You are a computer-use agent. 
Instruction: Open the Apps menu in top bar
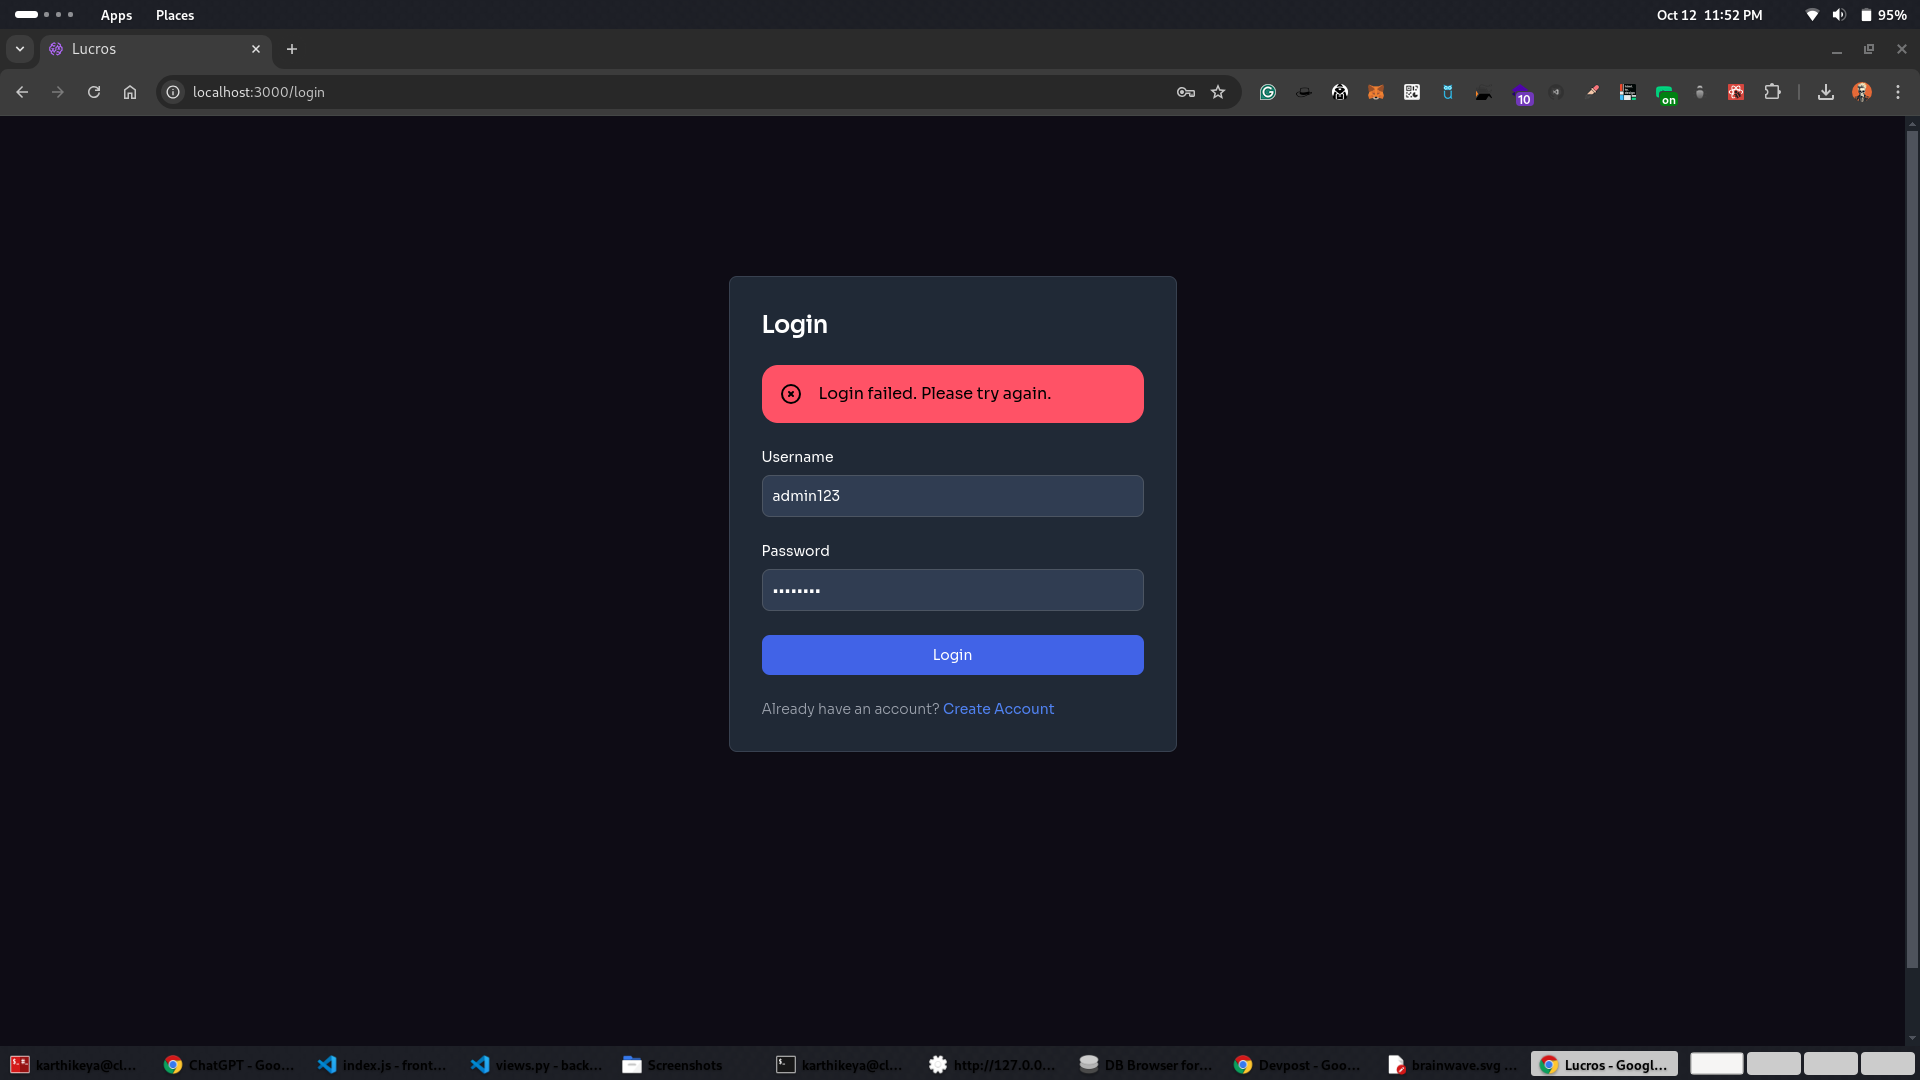(116, 15)
